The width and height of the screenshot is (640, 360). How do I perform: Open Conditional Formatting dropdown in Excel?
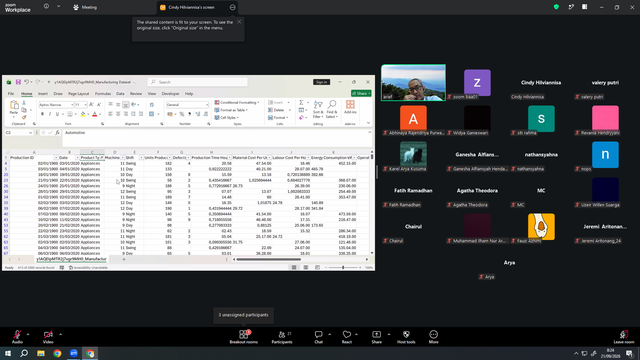237,102
